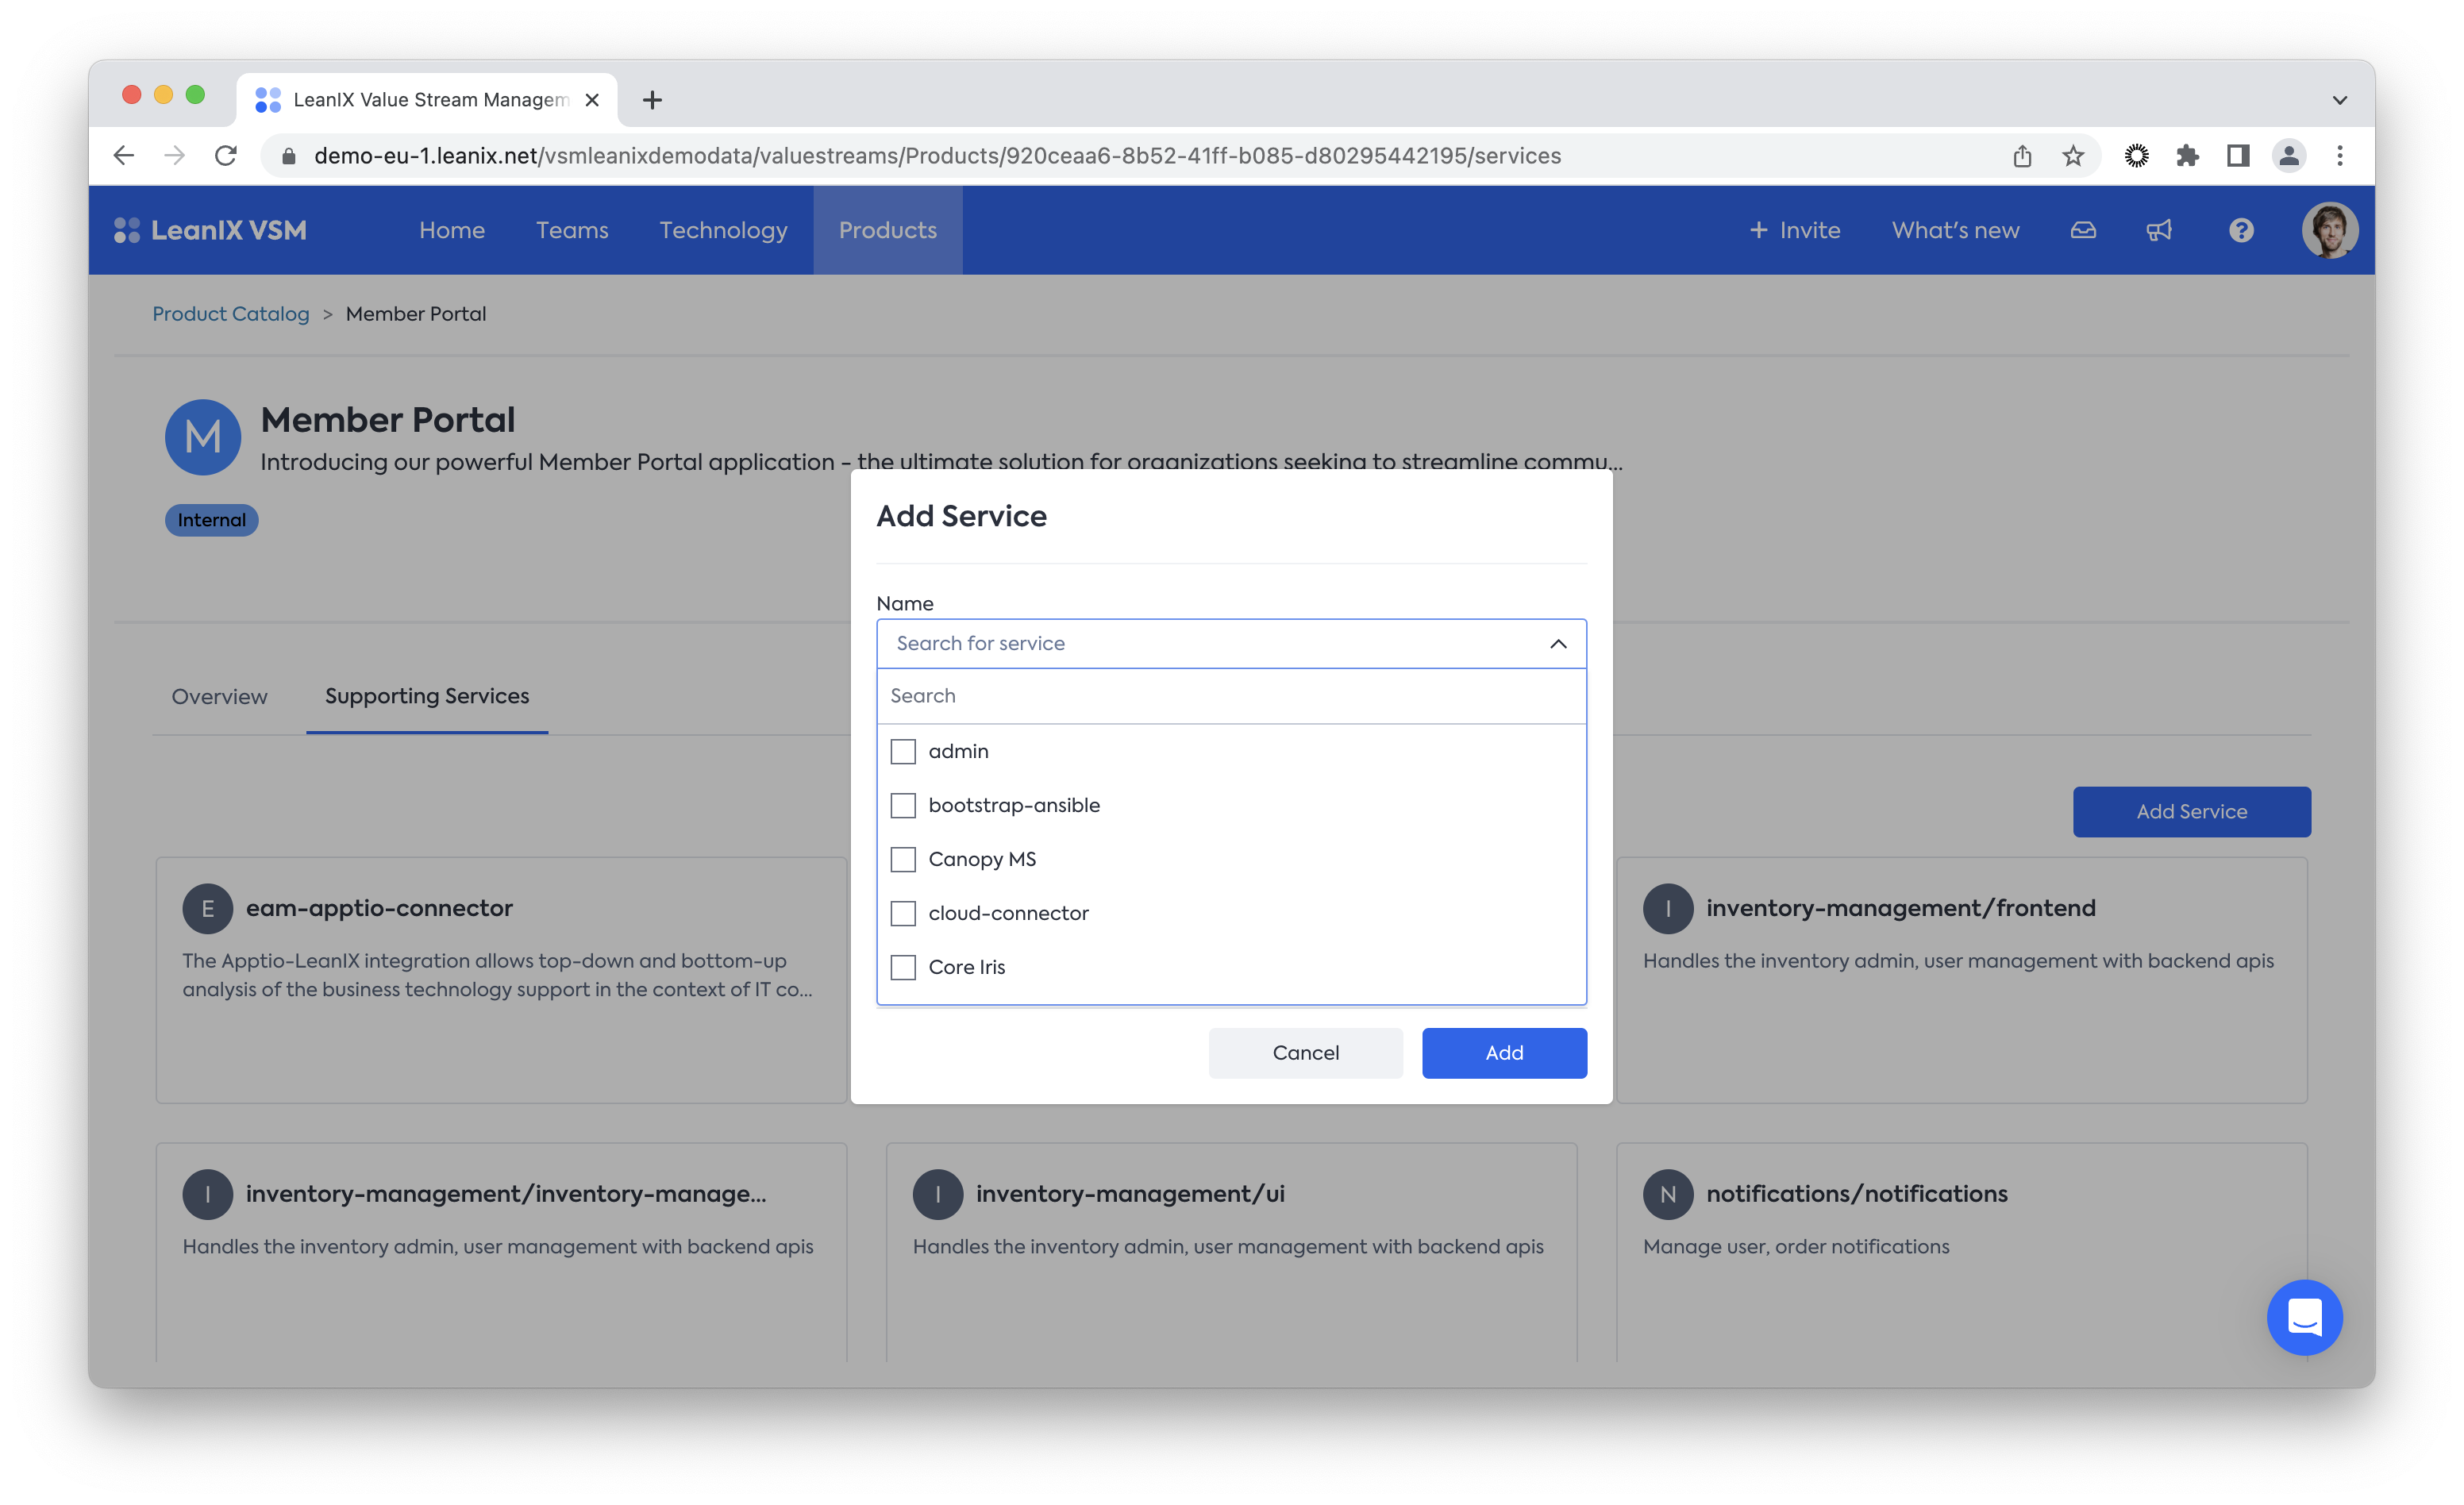The image size is (2464, 1505).
Task: Bookmark page with the star icon
Action: (x=2073, y=156)
